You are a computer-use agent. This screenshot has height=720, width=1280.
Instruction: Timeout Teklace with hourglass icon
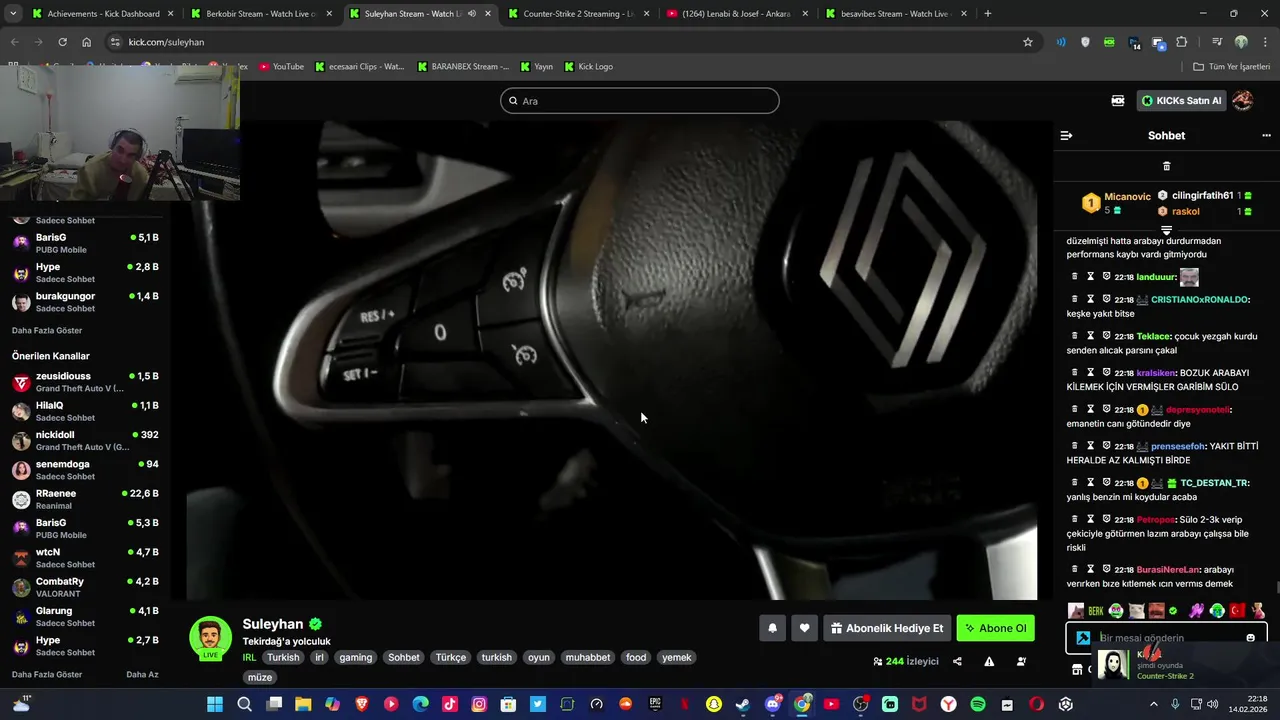1091,336
